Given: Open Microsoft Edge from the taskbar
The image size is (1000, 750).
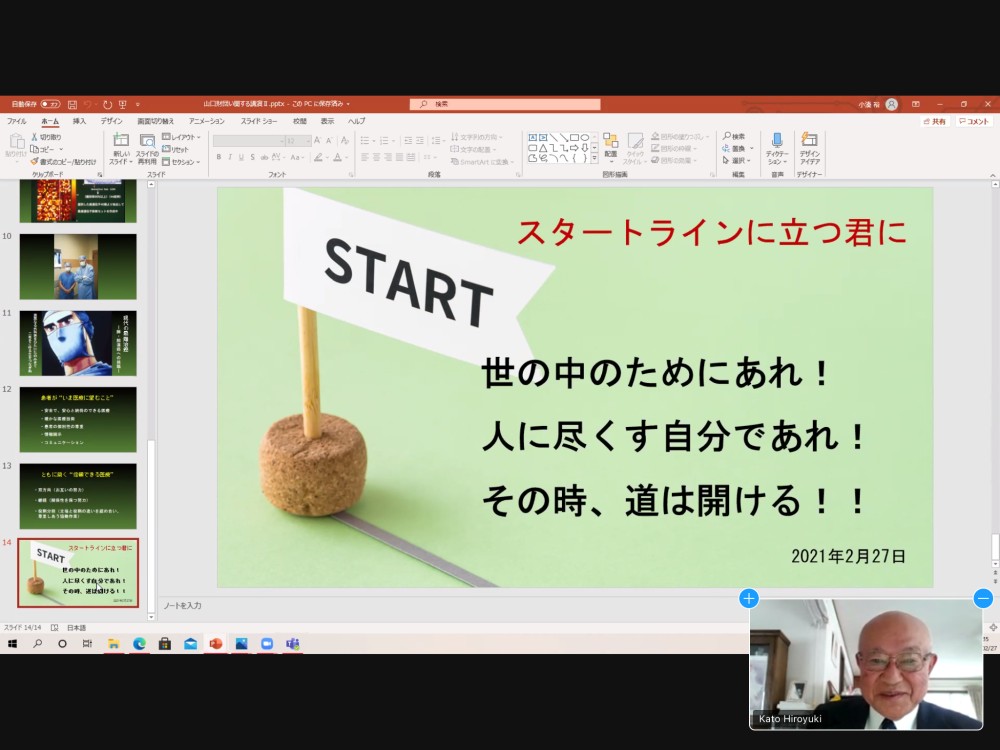Looking at the screenshot, I should coord(139,643).
